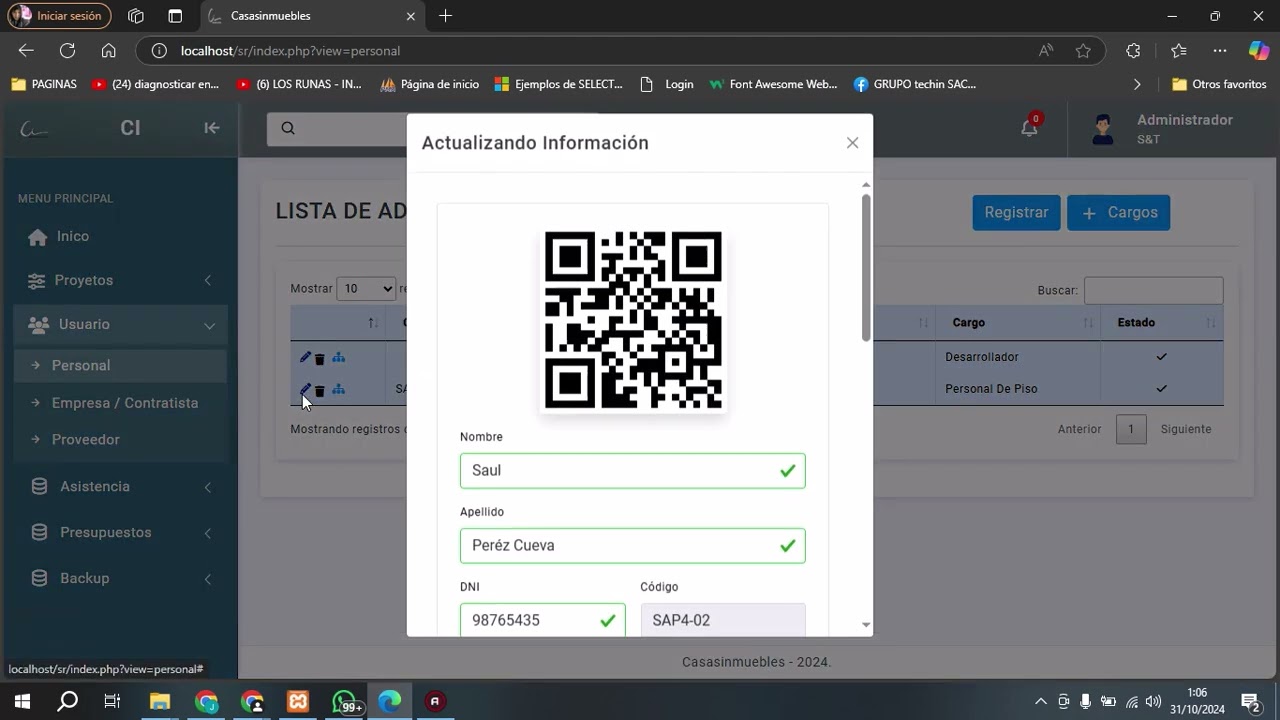Open the PAGINAS bookmarks folder
The width and height of the screenshot is (1280, 720).
tap(44, 85)
